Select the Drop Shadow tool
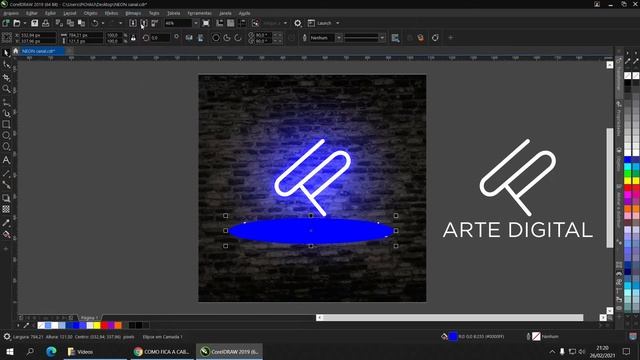This screenshot has width=640, height=360. [x=6, y=198]
